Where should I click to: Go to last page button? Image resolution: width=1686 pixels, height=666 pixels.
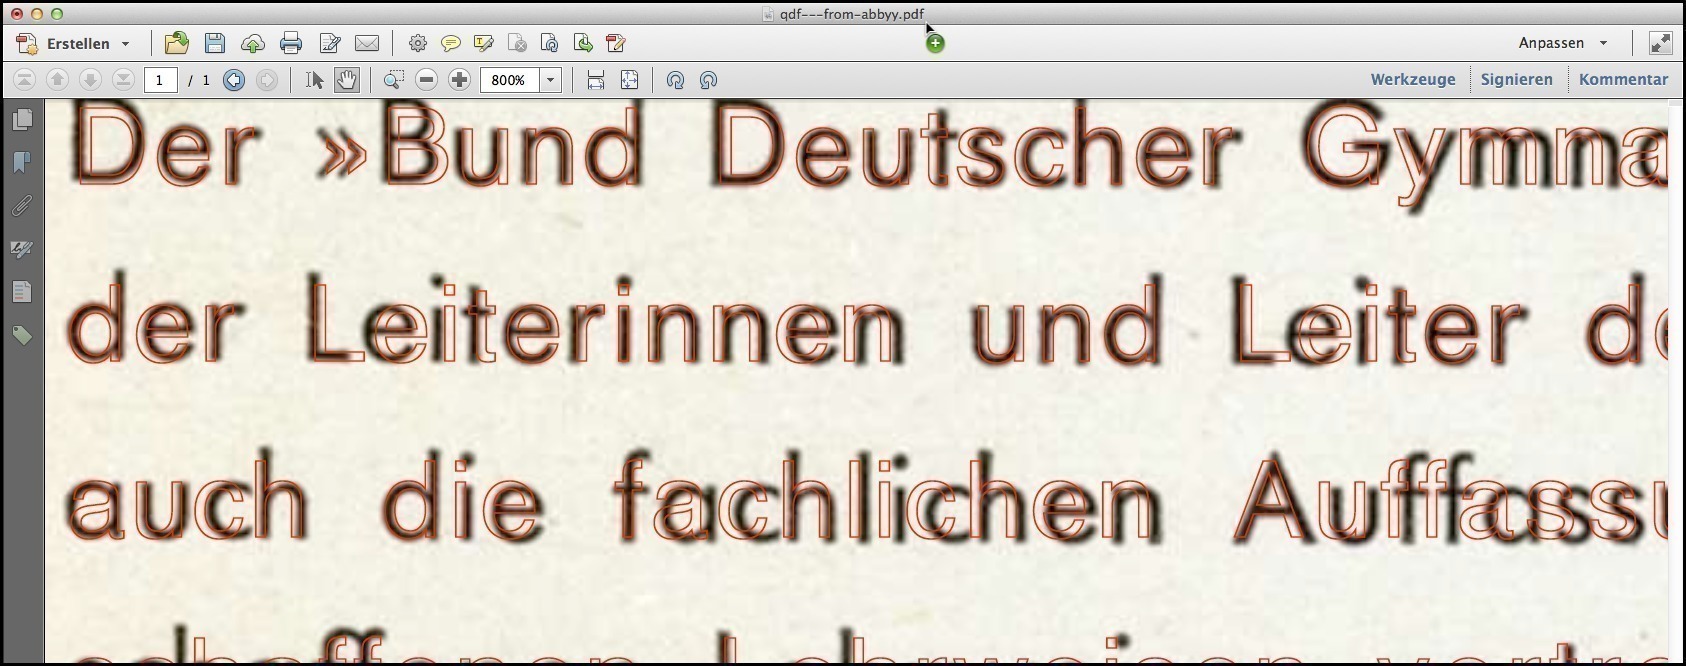(123, 80)
